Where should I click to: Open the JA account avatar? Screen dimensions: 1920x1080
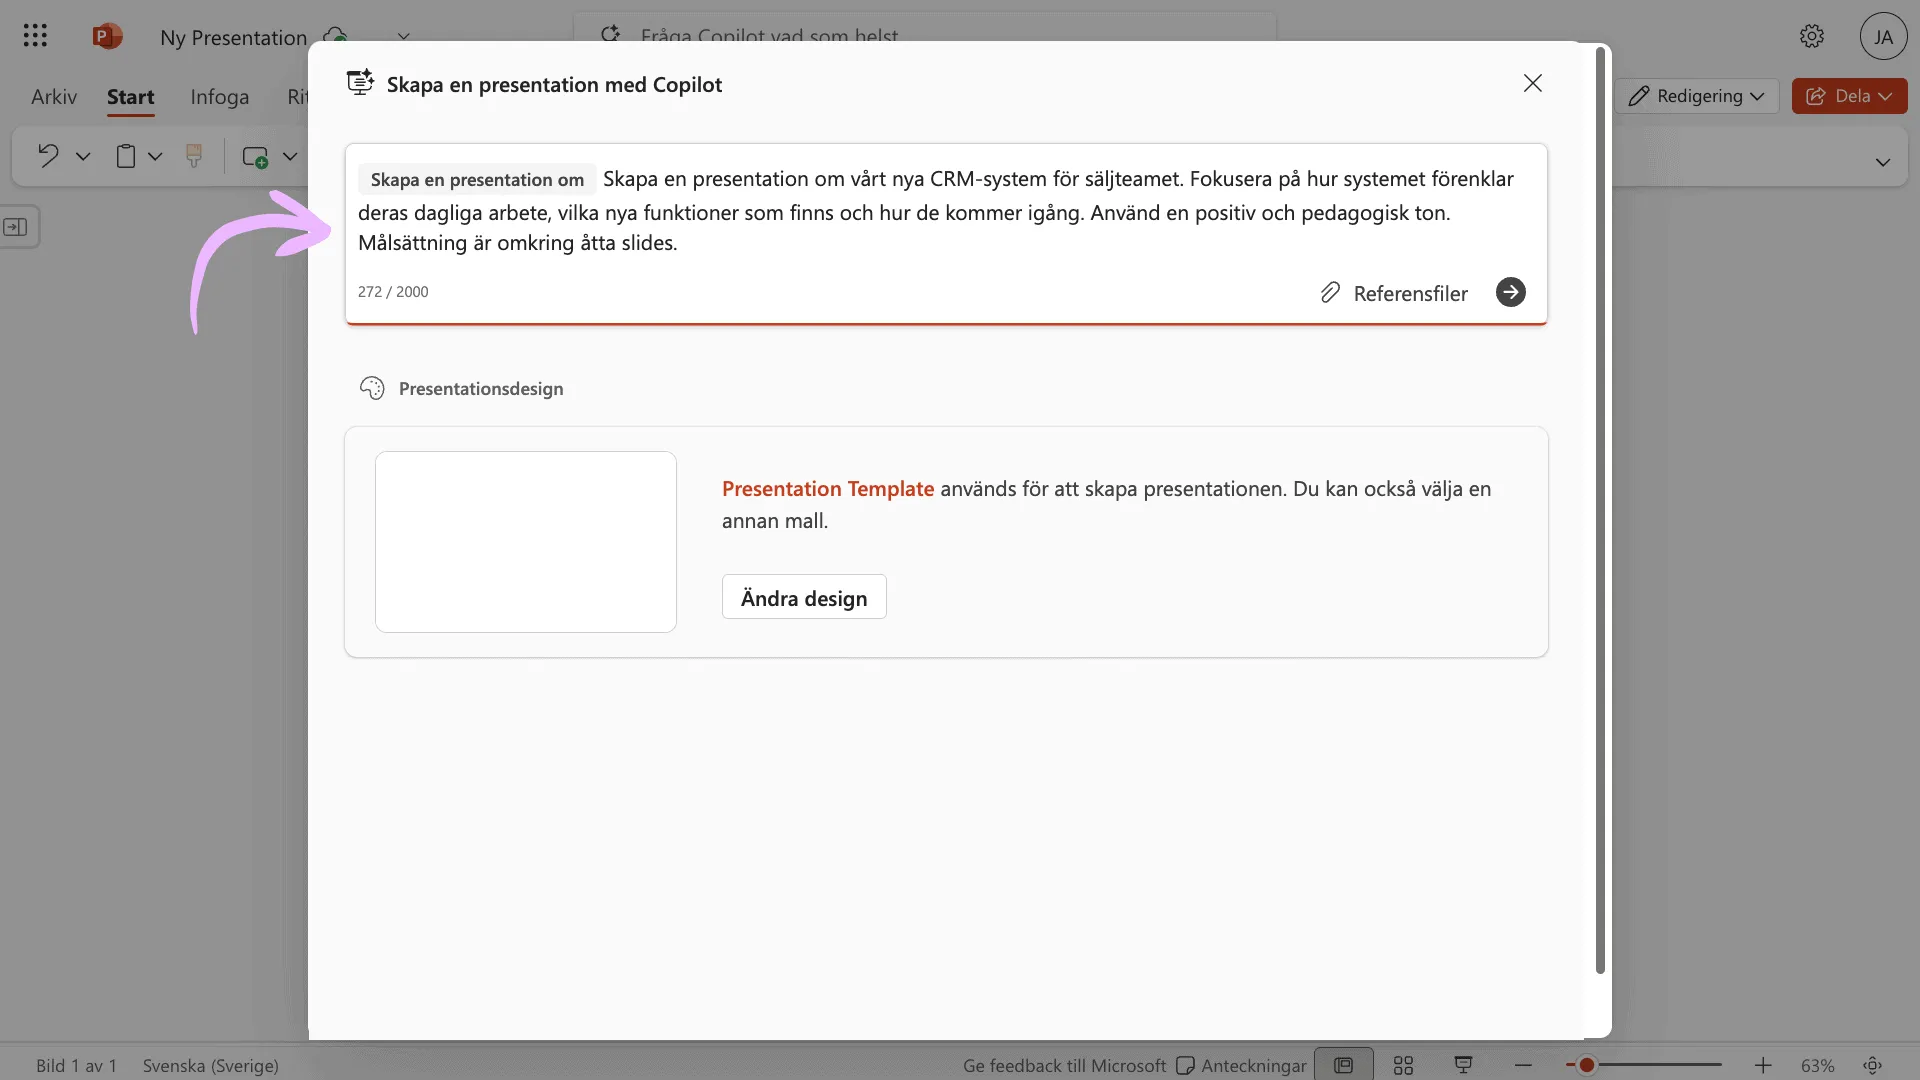pyautogui.click(x=1883, y=37)
